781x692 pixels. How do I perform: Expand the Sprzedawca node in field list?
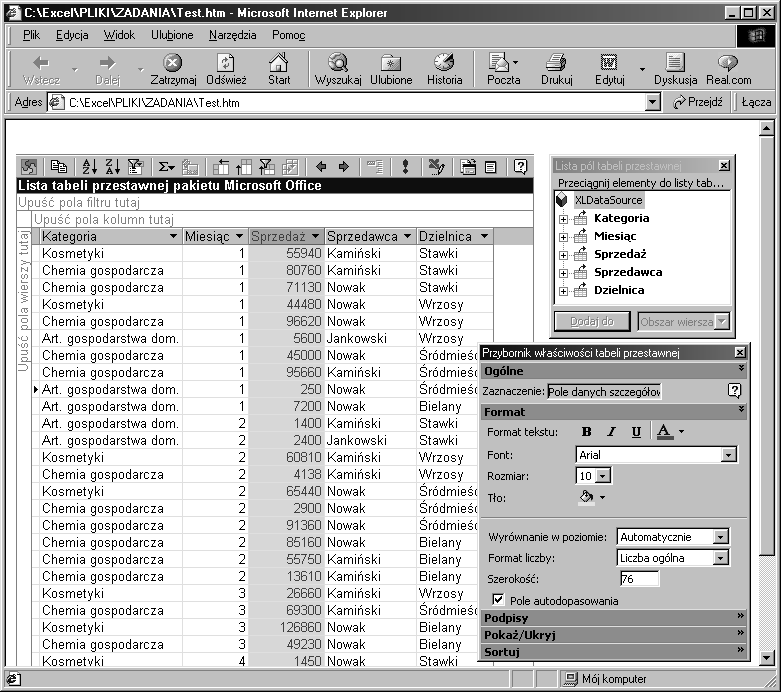click(x=563, y=273)
